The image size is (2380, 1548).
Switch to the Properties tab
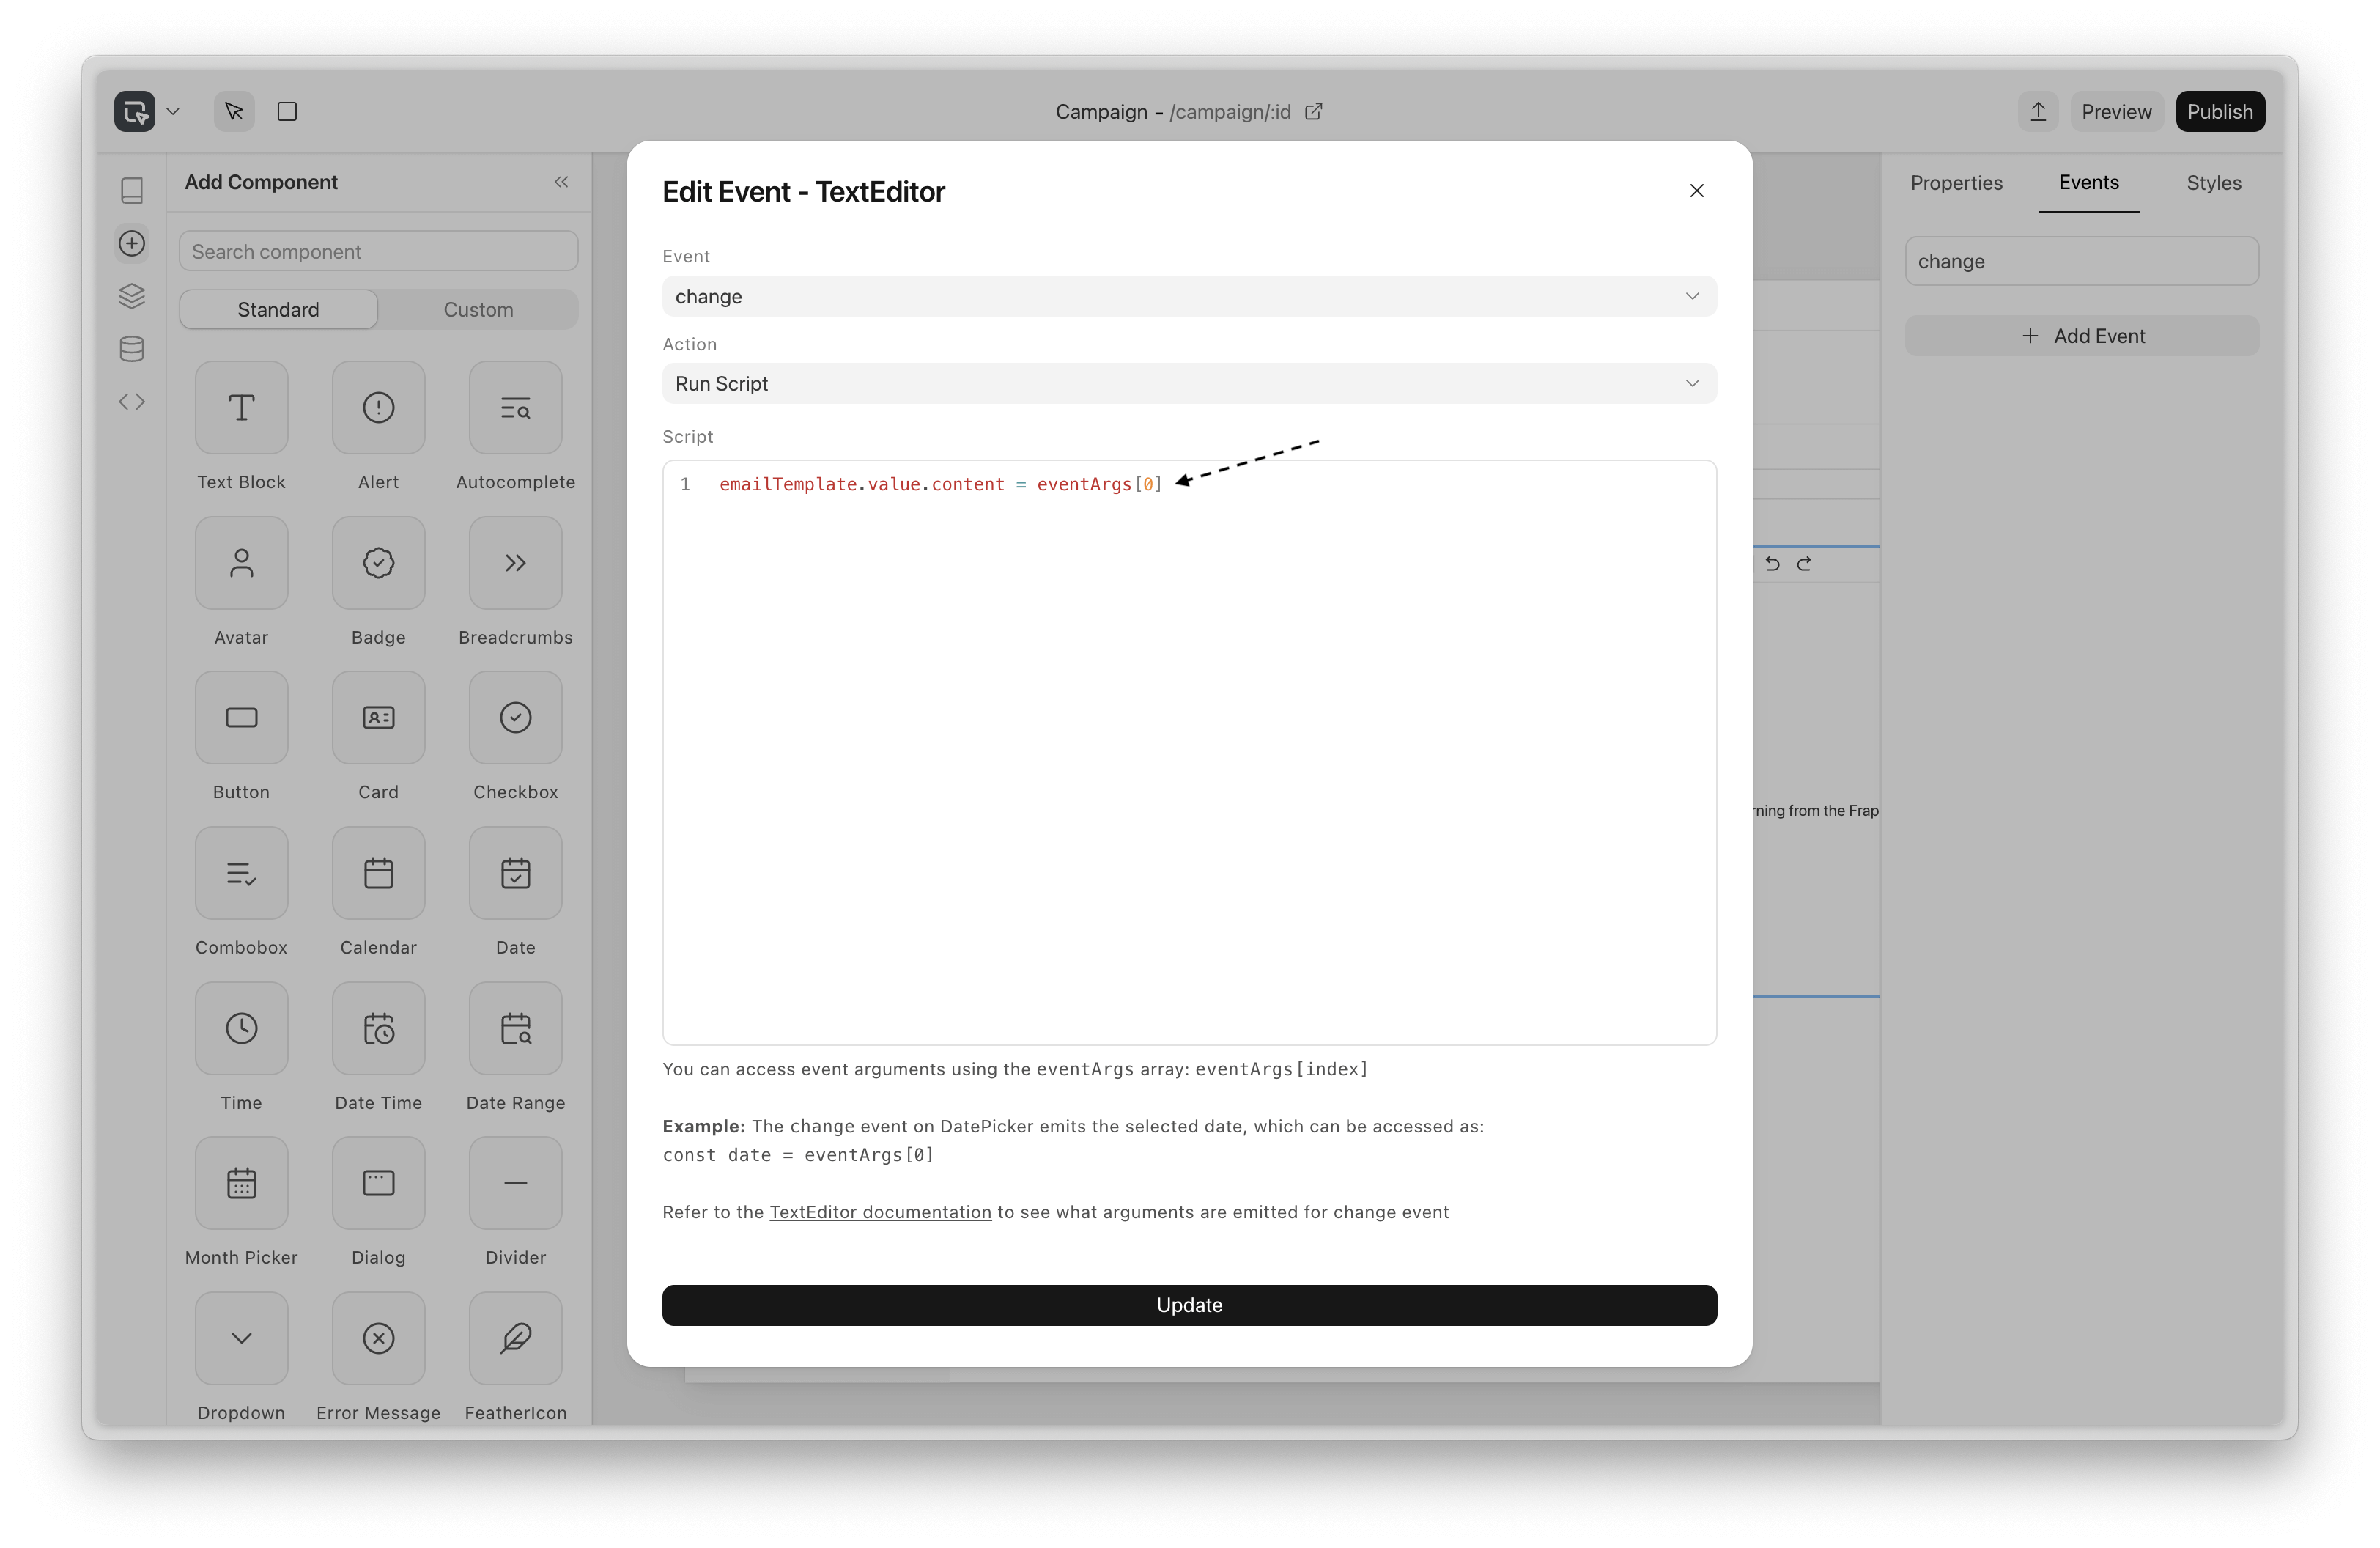click(1956, 183)
